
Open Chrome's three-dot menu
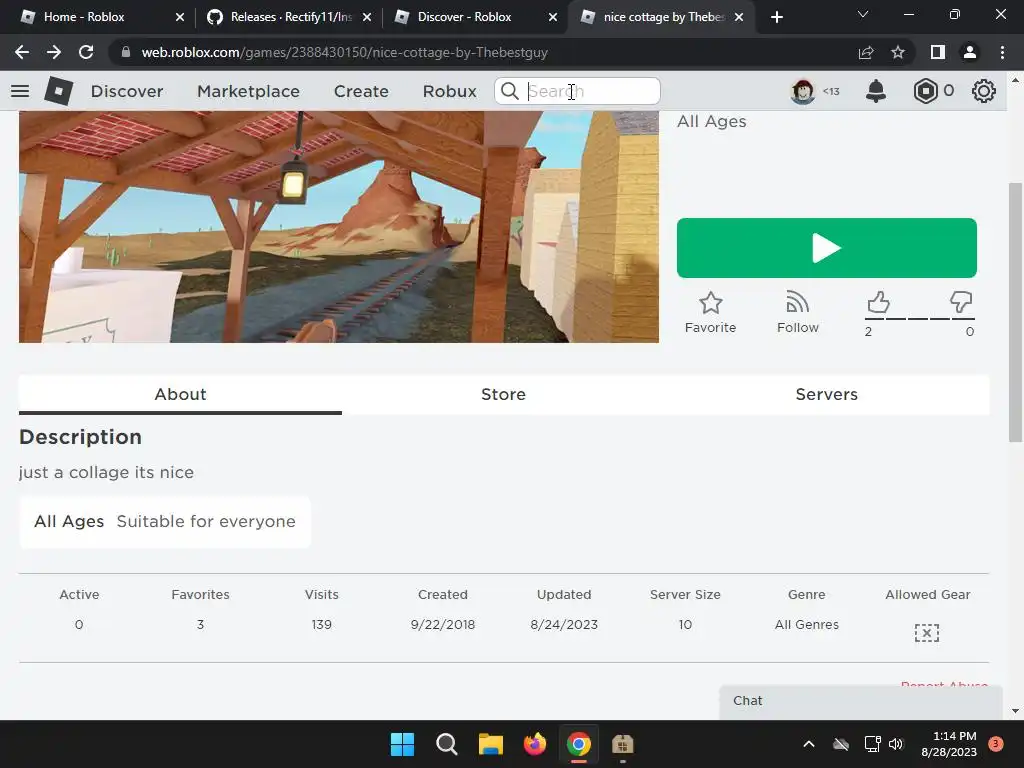point(1002,52)
